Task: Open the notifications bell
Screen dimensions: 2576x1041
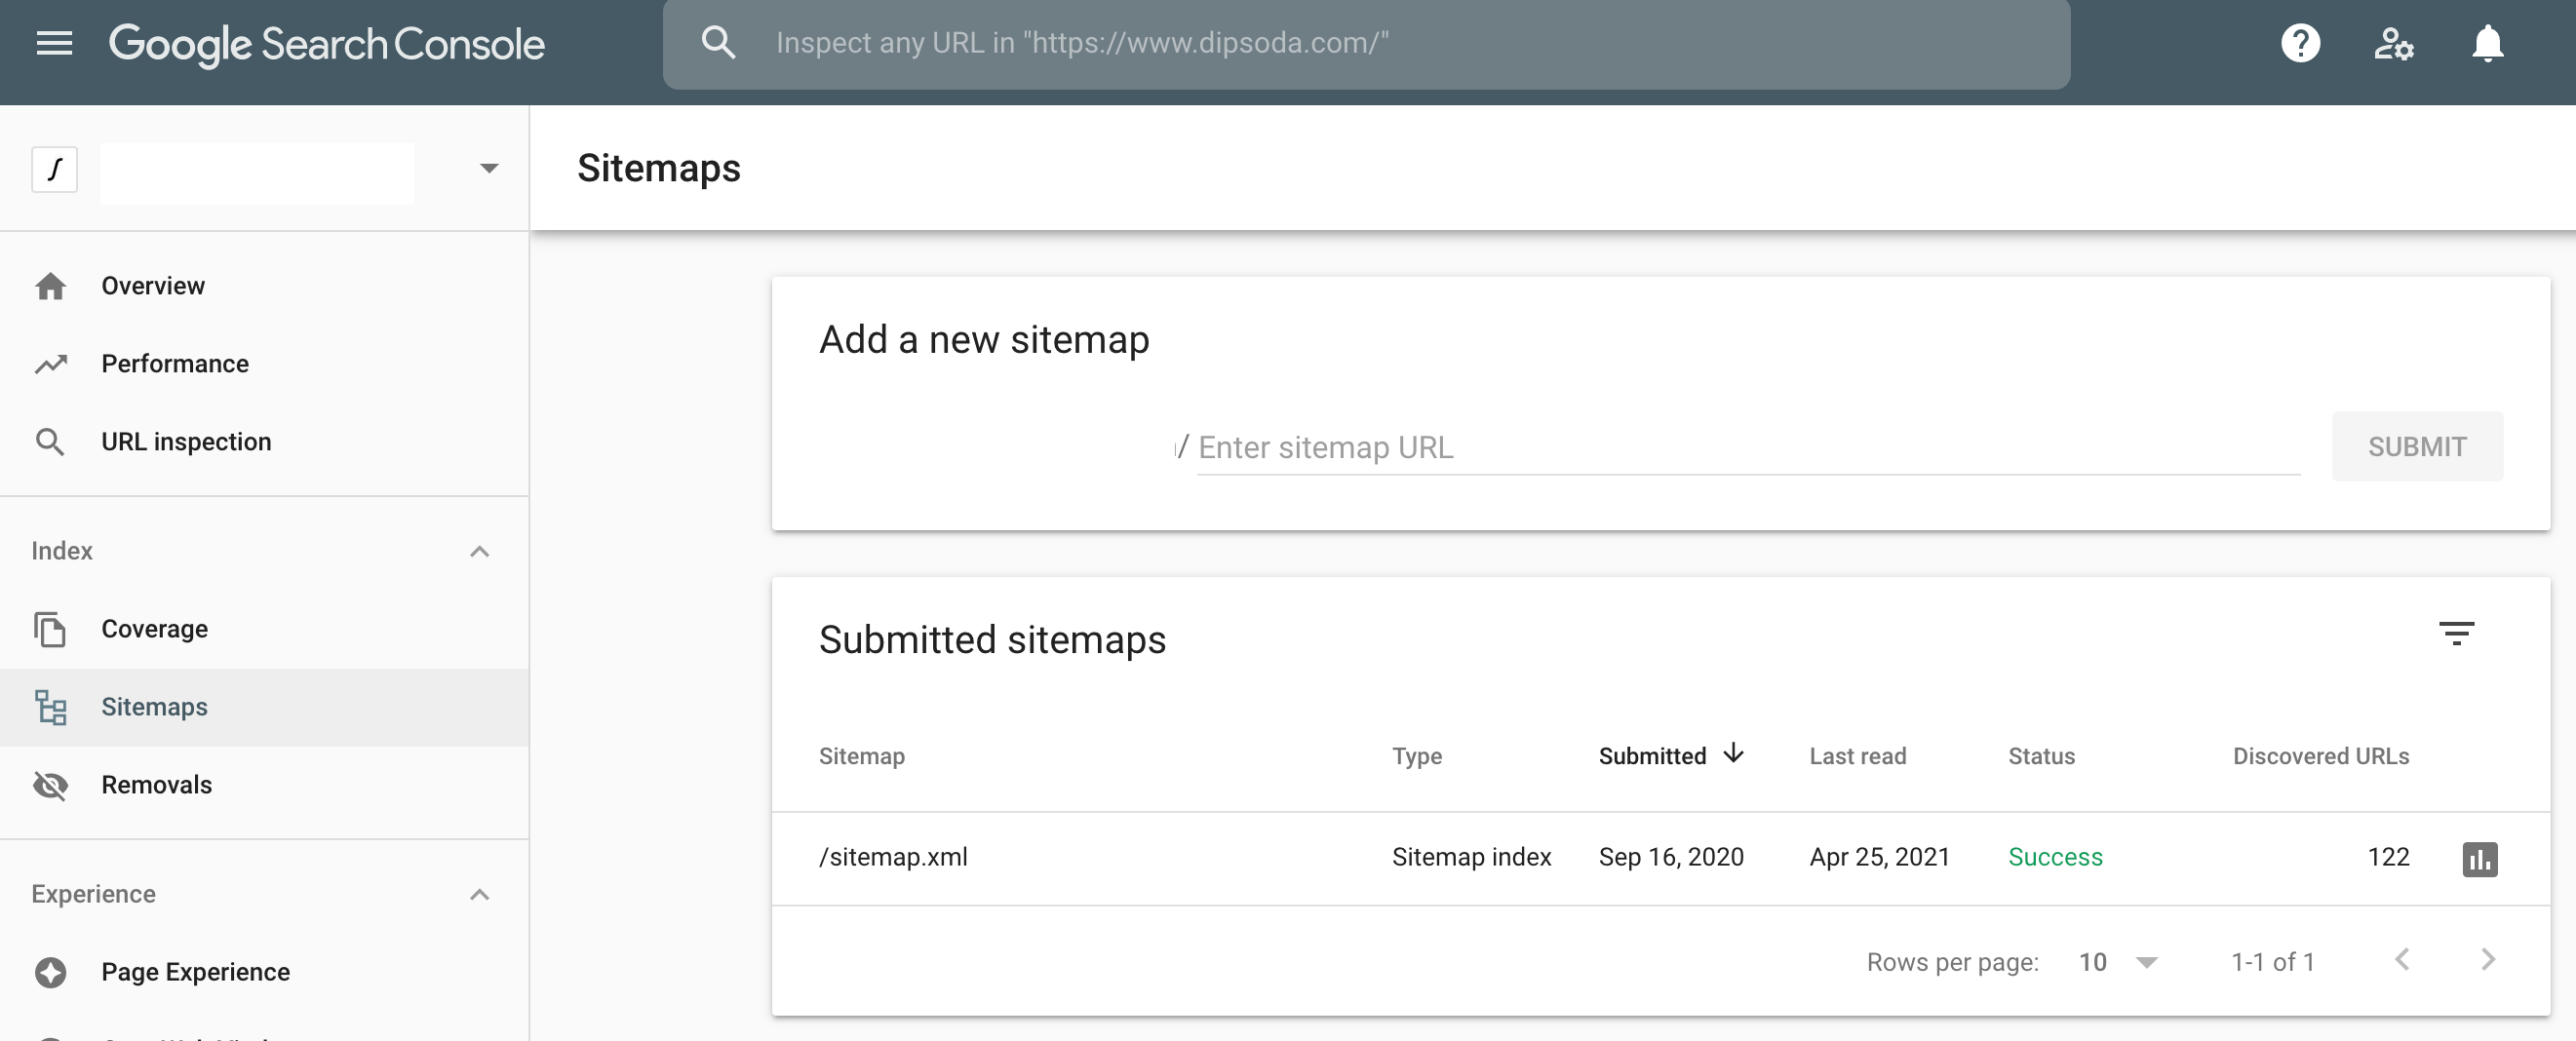Action: tap(2487, 43)
